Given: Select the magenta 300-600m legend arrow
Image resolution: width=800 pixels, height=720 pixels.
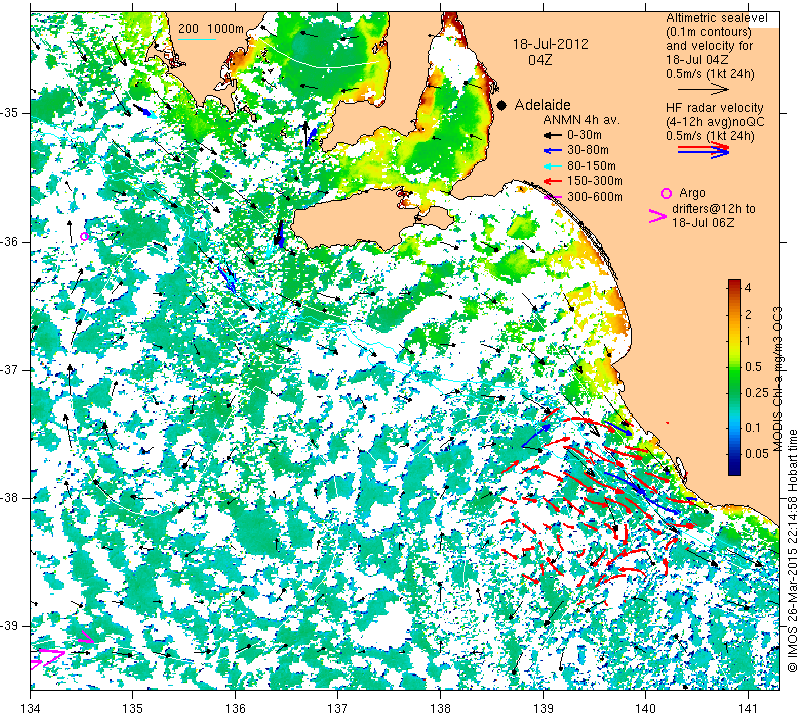Looking at the screenshot, I should tap(552, 197).
